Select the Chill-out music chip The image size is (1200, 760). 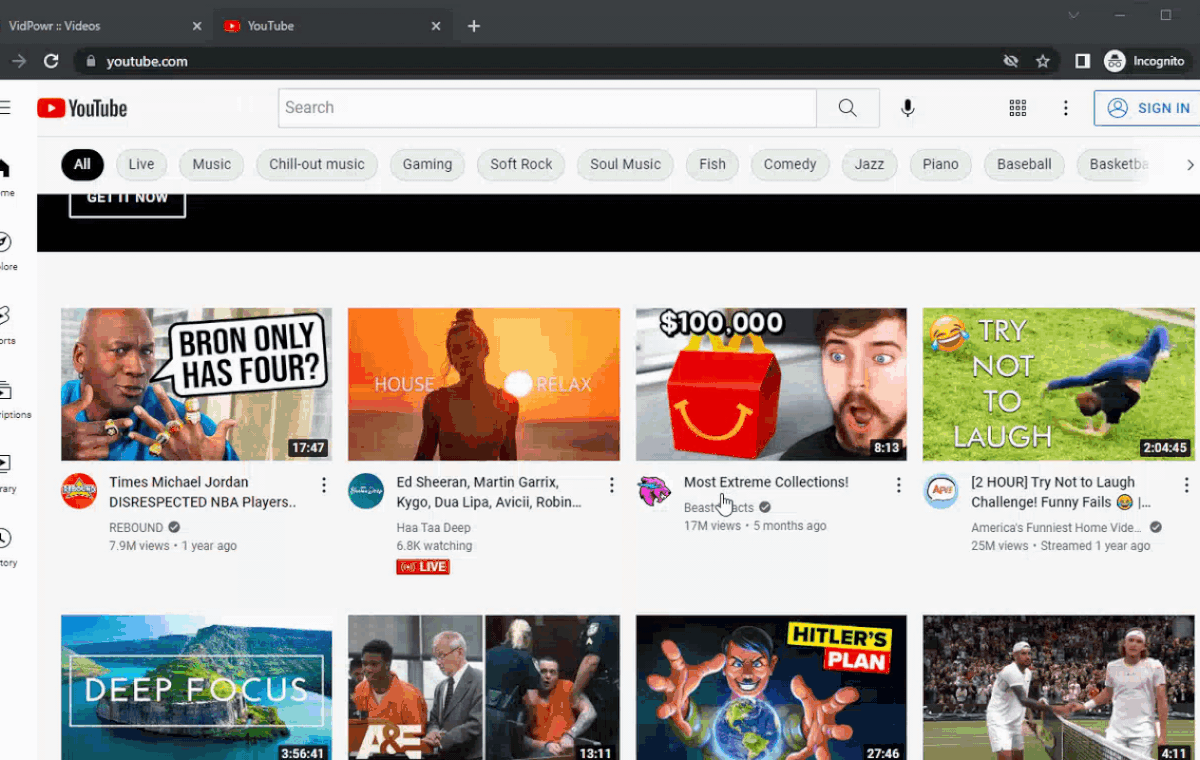coord(317,164)
